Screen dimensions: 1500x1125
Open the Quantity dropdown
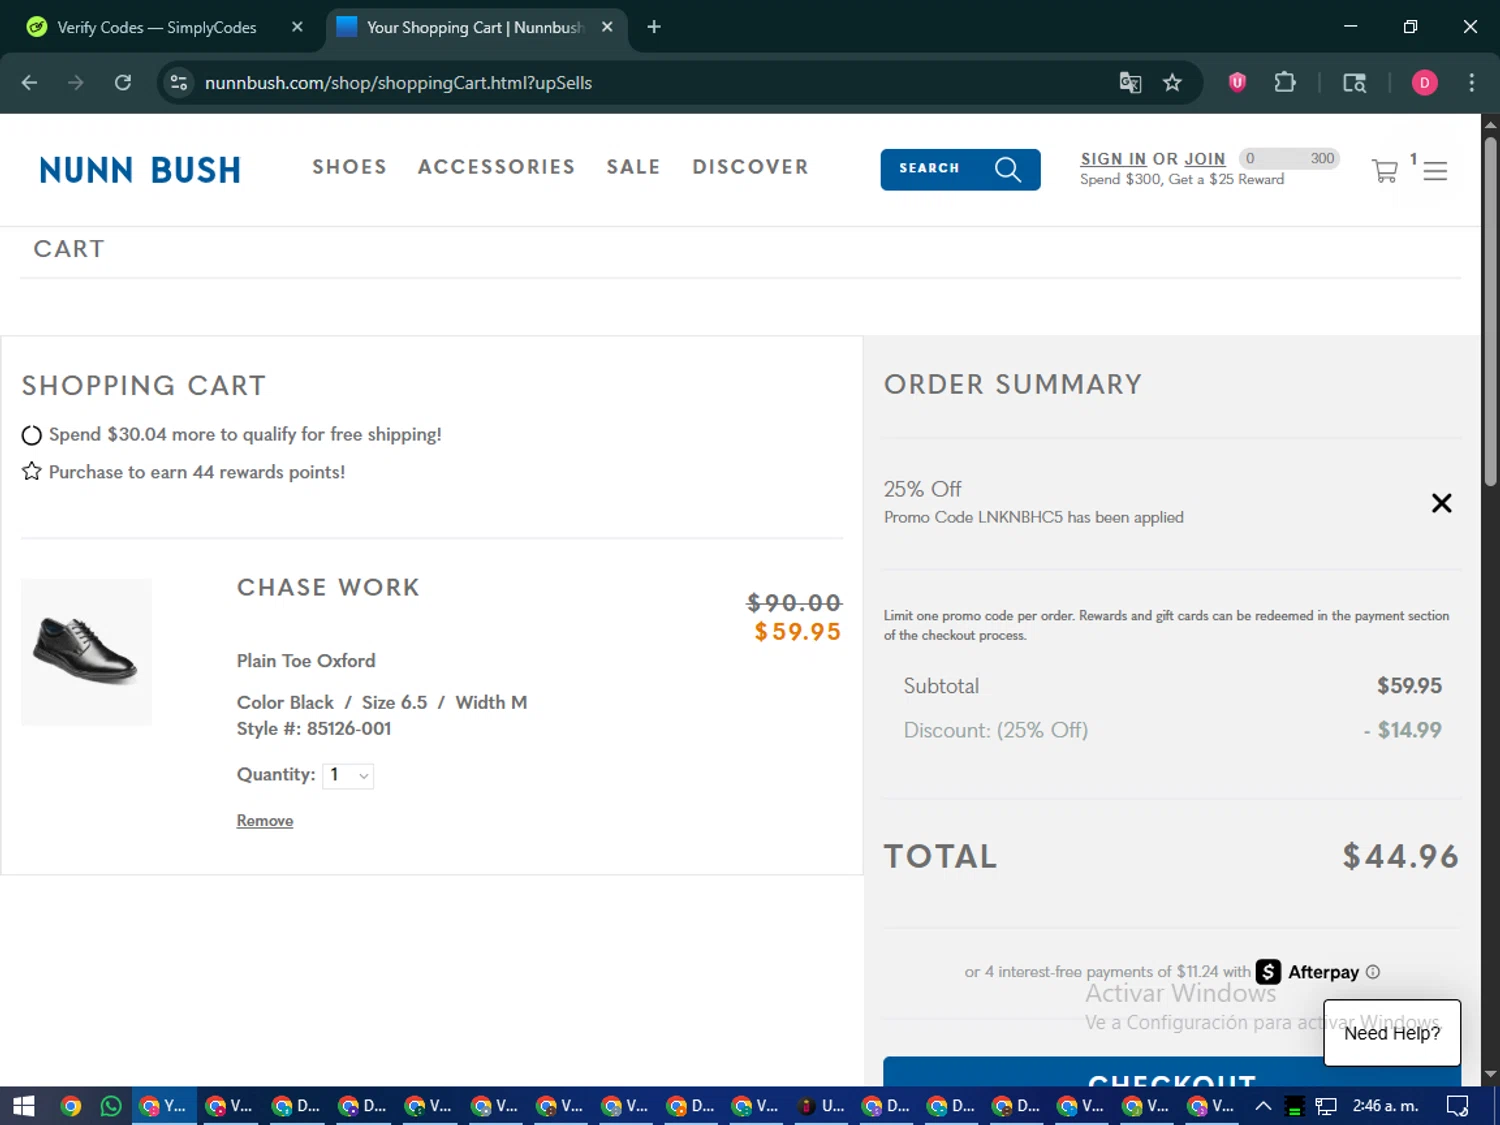[x=348, y=775]
